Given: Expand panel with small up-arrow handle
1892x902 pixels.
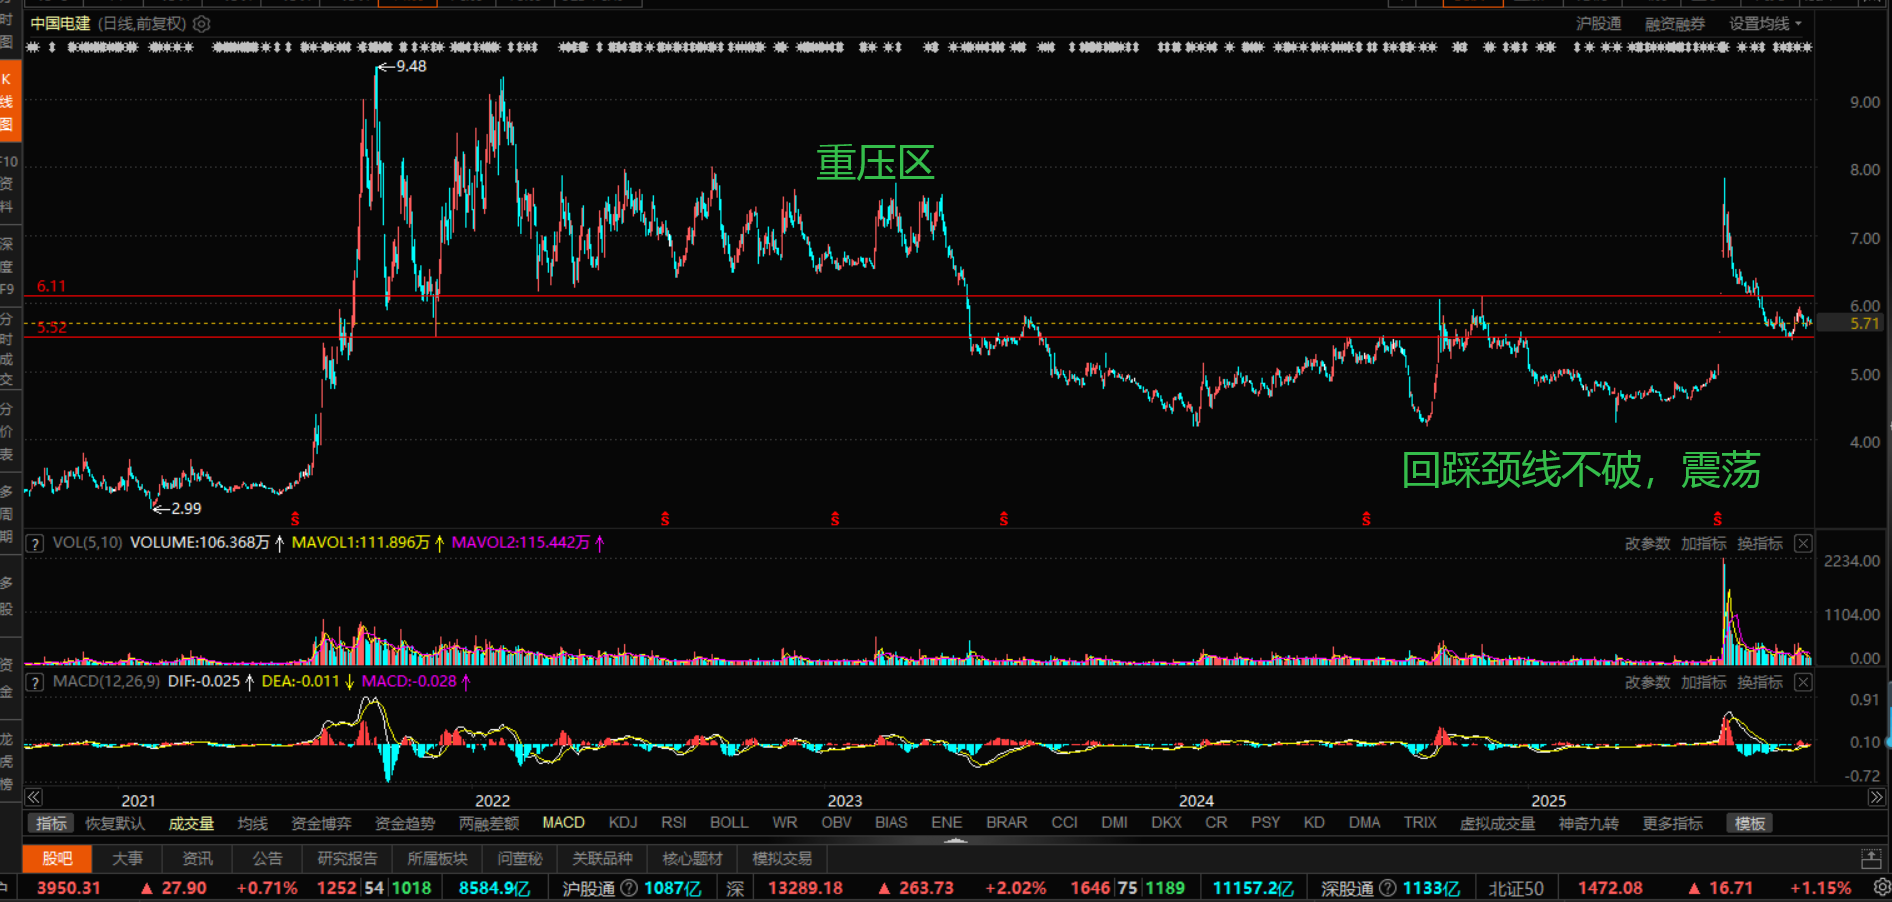Looking at the screenshot, I should click(x=956, y=841).
